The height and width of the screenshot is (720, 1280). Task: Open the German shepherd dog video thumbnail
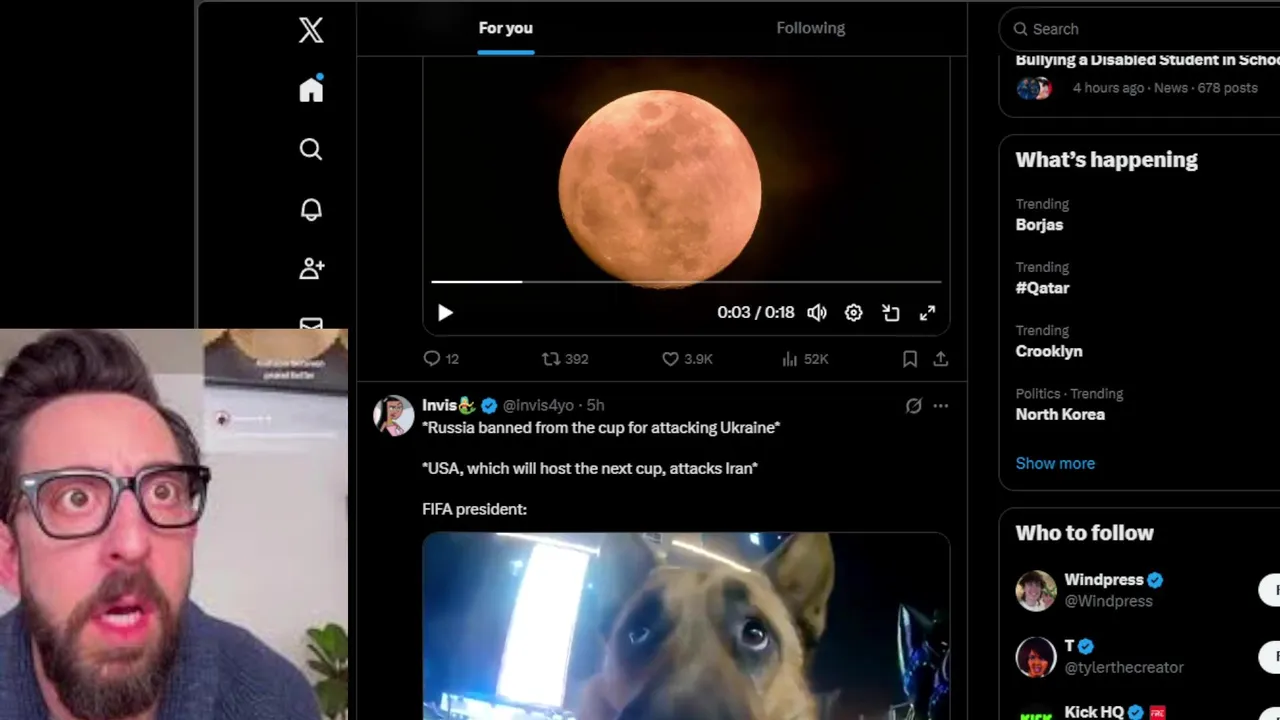686,626
